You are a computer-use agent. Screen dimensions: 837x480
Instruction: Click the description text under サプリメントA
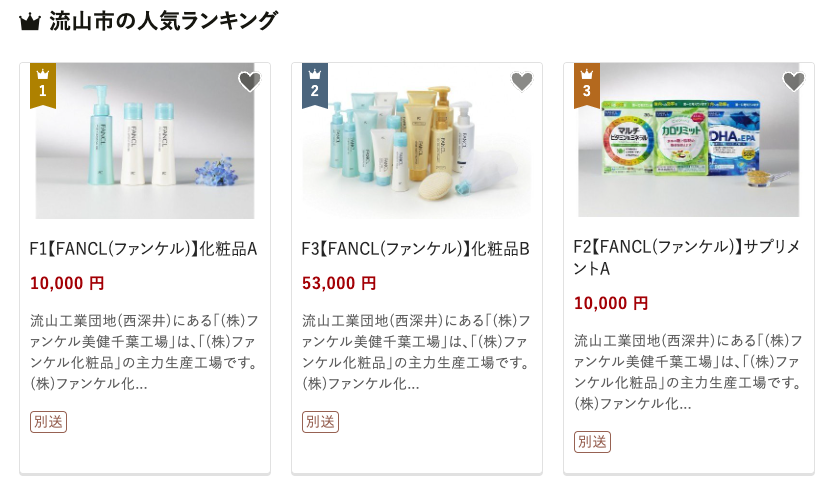688,372
